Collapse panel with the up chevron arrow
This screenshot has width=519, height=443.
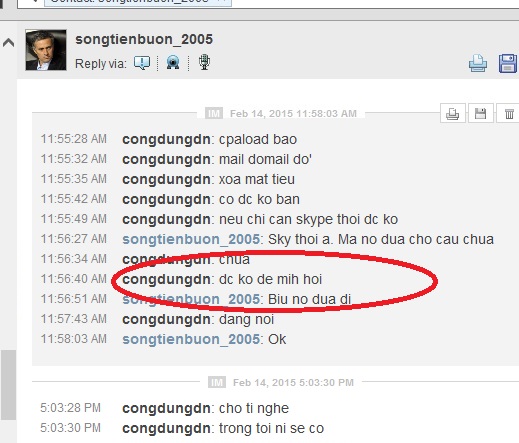pyautogui.click(x=8, y=43)
